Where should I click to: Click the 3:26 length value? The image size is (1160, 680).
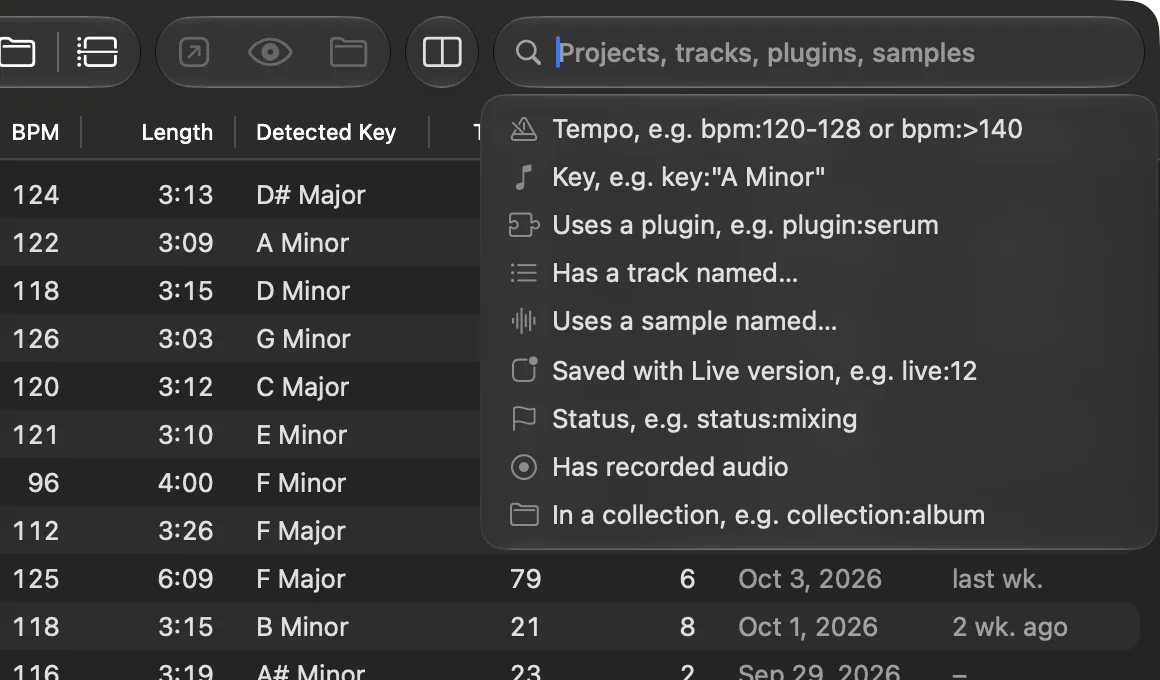[185, 531]
